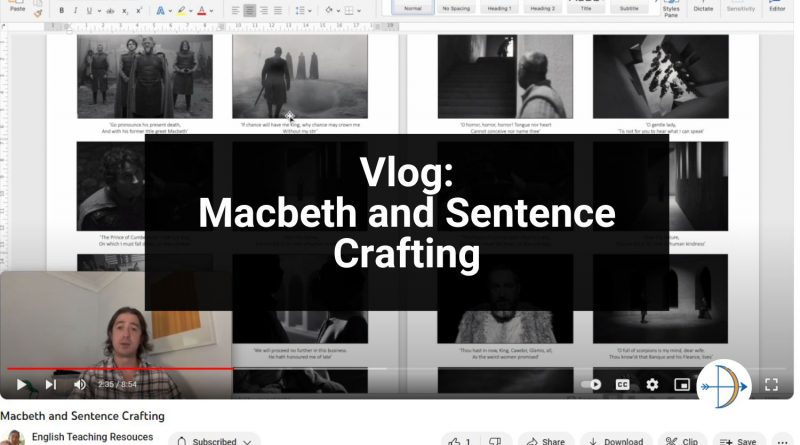800x445 pixels.
Task: Seek on red video progress bar
Action: [120, 368]
